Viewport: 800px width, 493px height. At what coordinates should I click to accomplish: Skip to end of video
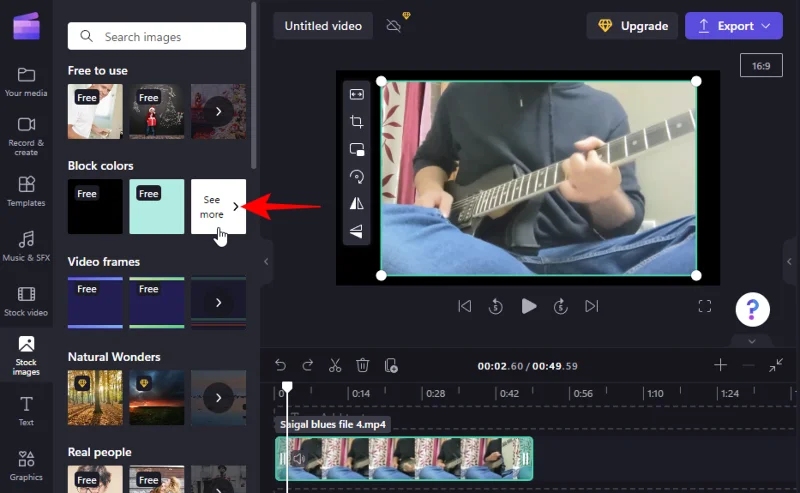pos(591,306)
